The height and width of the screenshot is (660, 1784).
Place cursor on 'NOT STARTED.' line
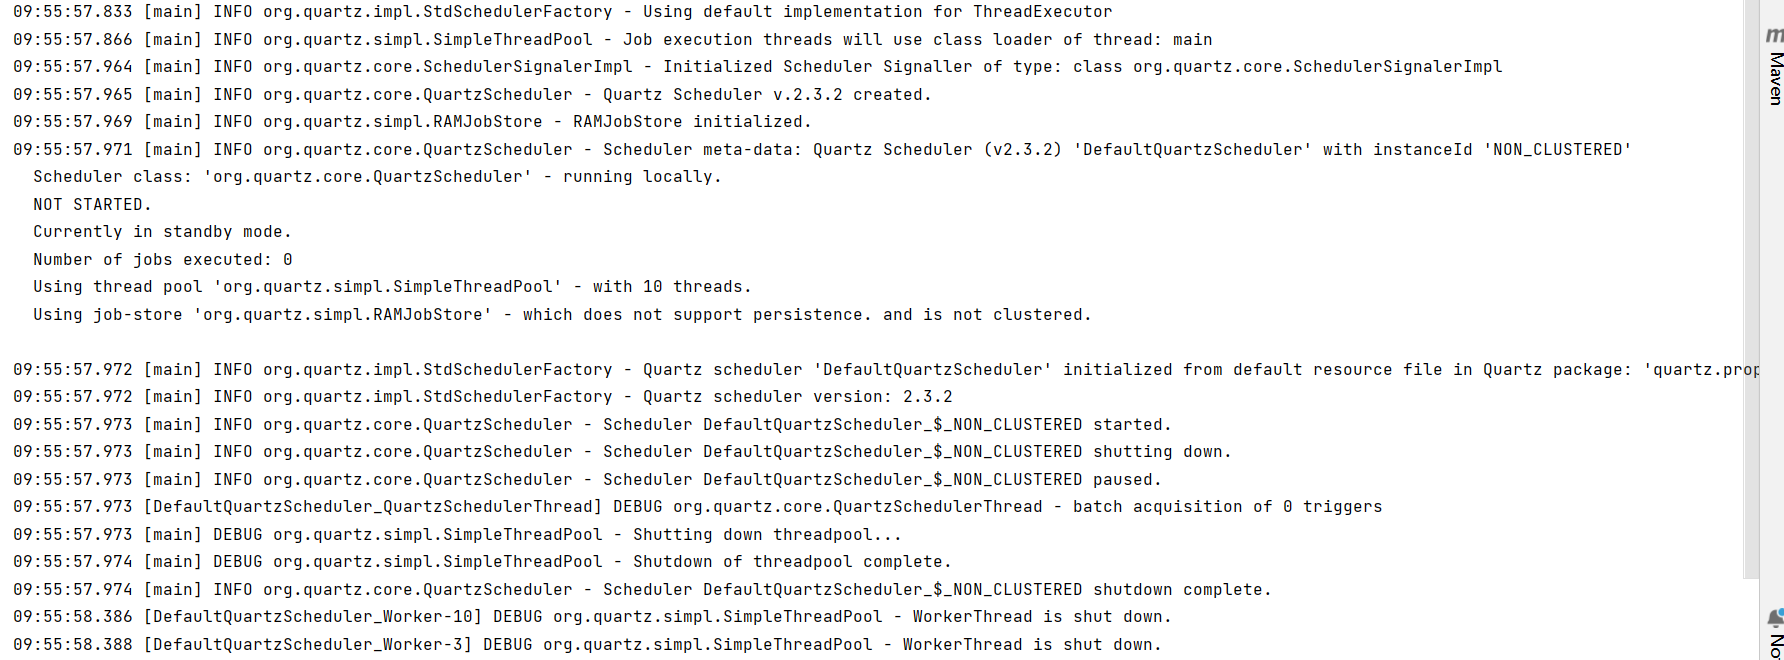click(x=92, y=204)
